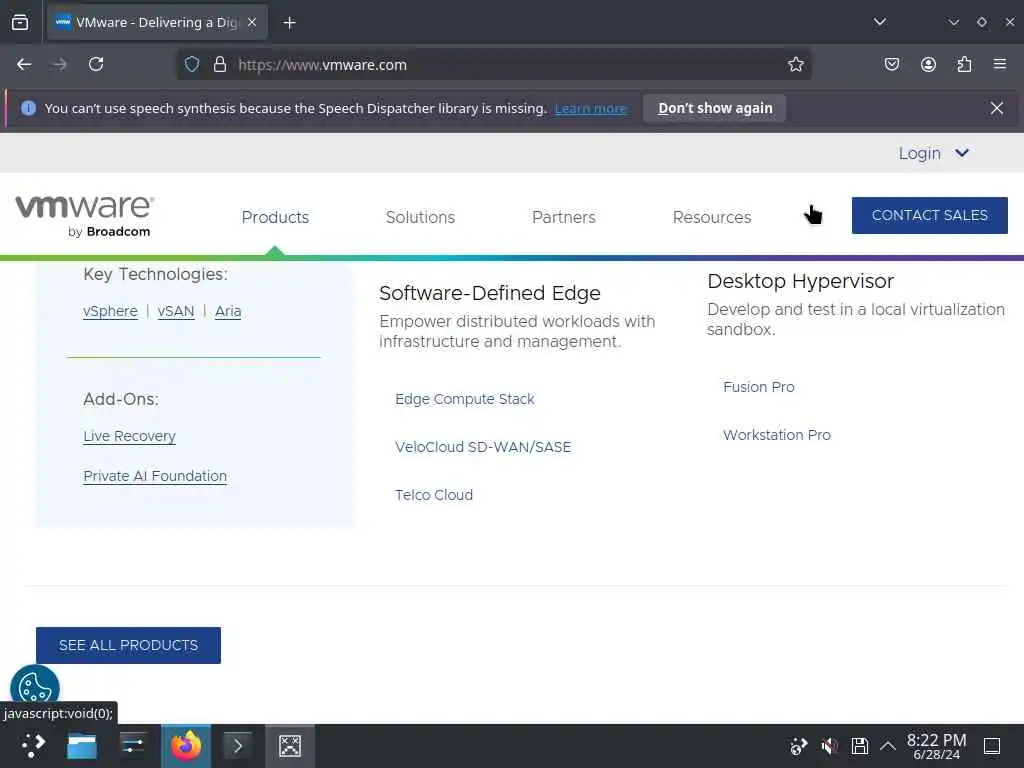This screenshot has width=1024, height=768.
Task: Reload the current page
Action: click(x=96, y=65)
